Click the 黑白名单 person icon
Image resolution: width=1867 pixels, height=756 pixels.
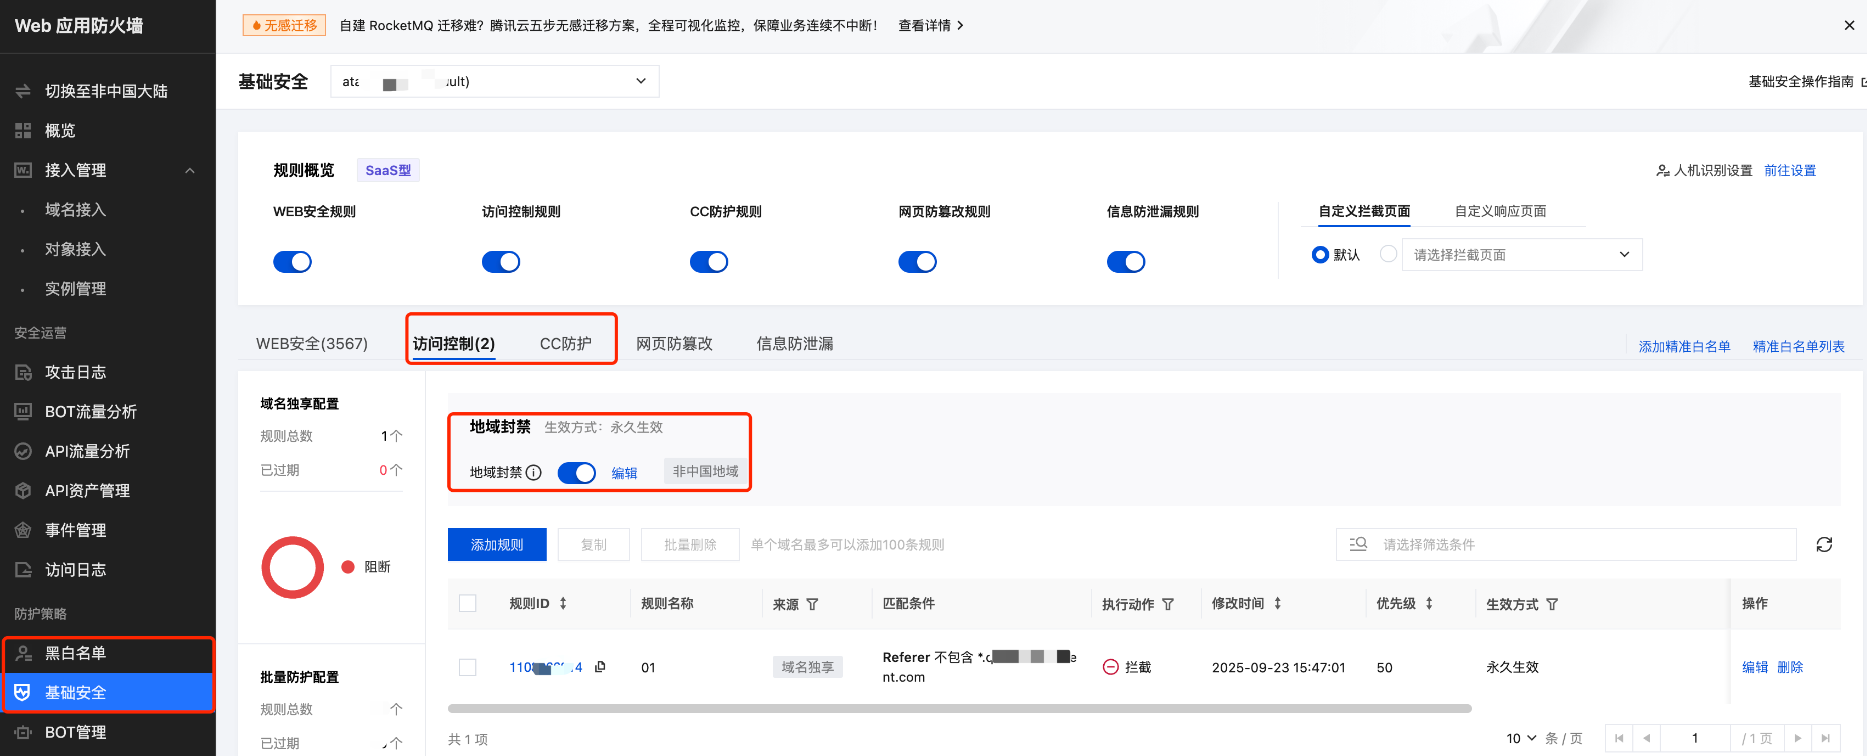[x=23, y=653]
